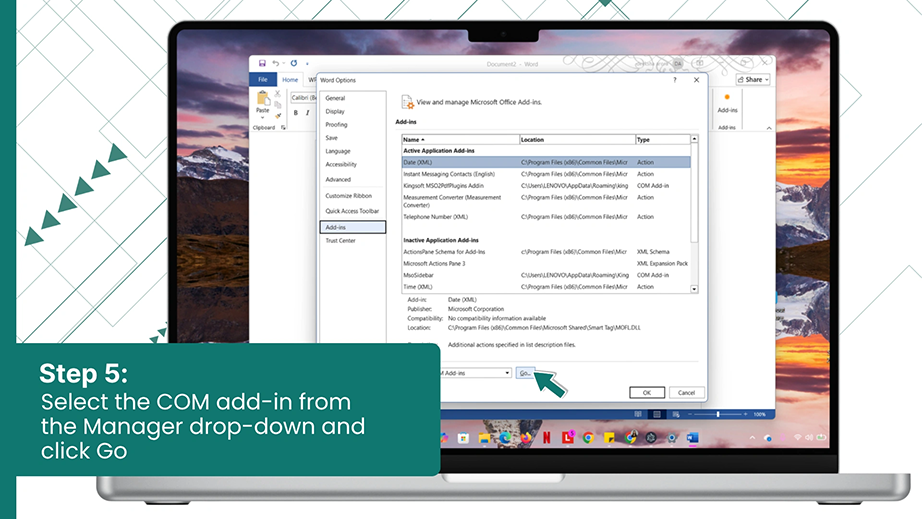This screenshot has height=519, width=922.
Task: Select the Add-ins category in Word Options
Action: click(353, 227)
